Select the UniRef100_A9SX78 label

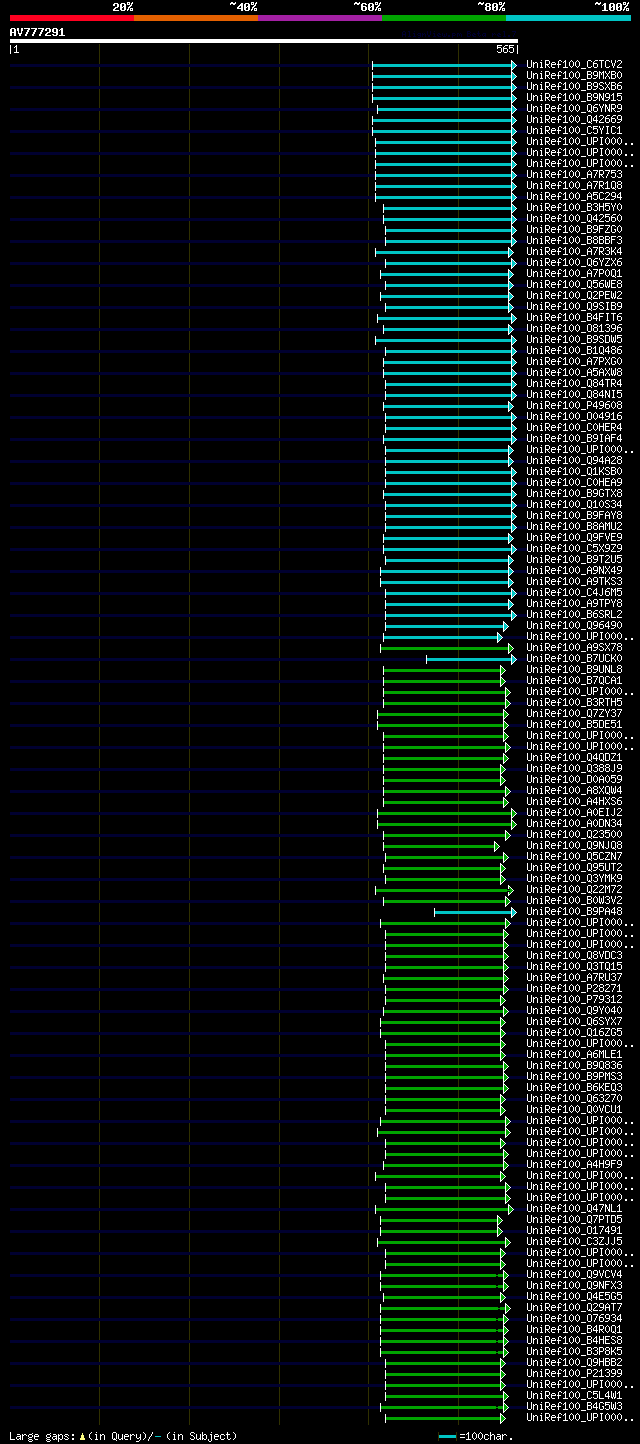[574, 647]
